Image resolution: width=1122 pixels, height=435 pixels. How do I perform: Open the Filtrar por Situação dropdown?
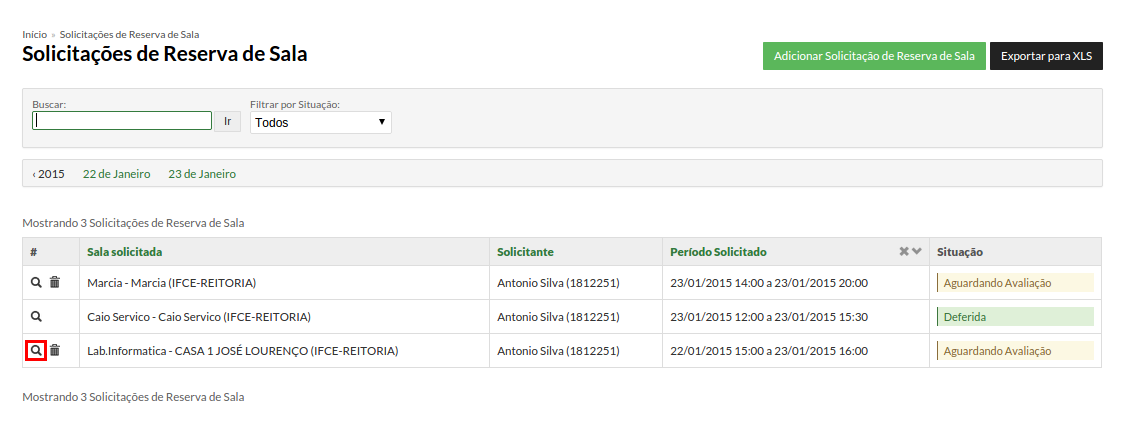pyautogui.click(x=321, y=122)
